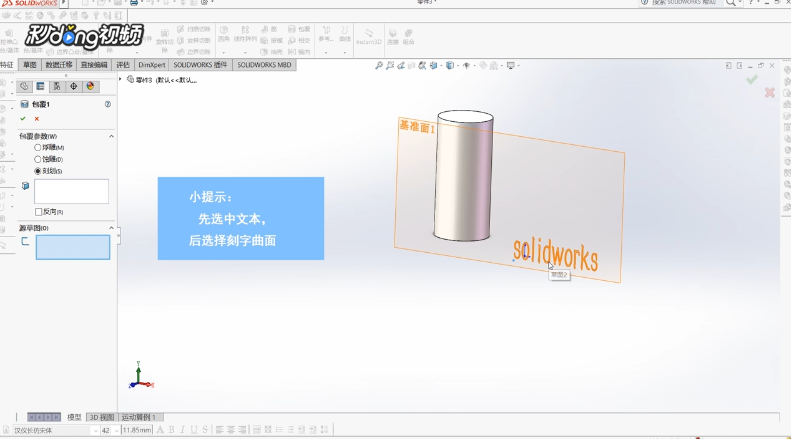Click the 参考 (Reference Geometry) ribbon icon

coord(326,34)
